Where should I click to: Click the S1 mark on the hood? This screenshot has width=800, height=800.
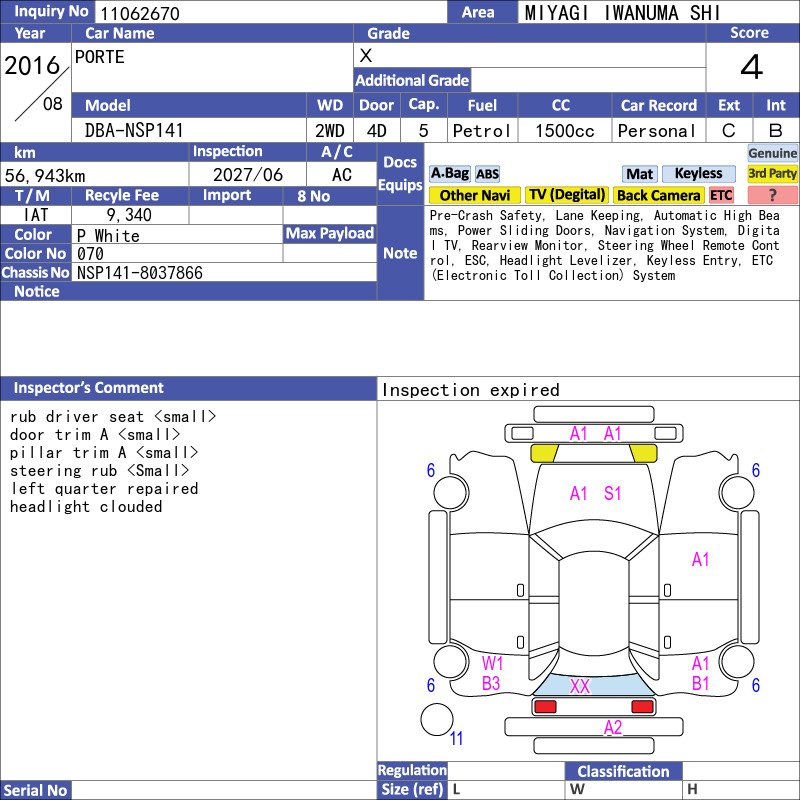612,493
